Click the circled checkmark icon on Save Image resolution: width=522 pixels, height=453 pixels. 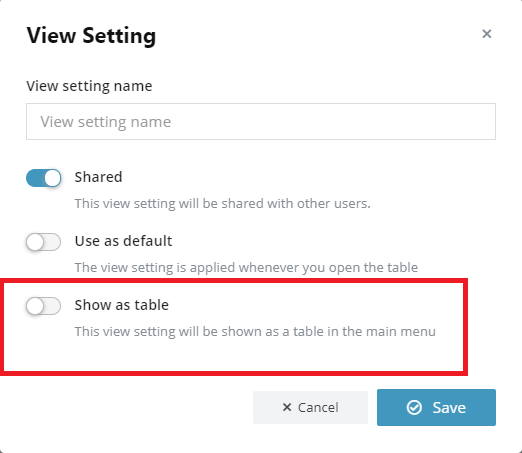coord(414,407)
